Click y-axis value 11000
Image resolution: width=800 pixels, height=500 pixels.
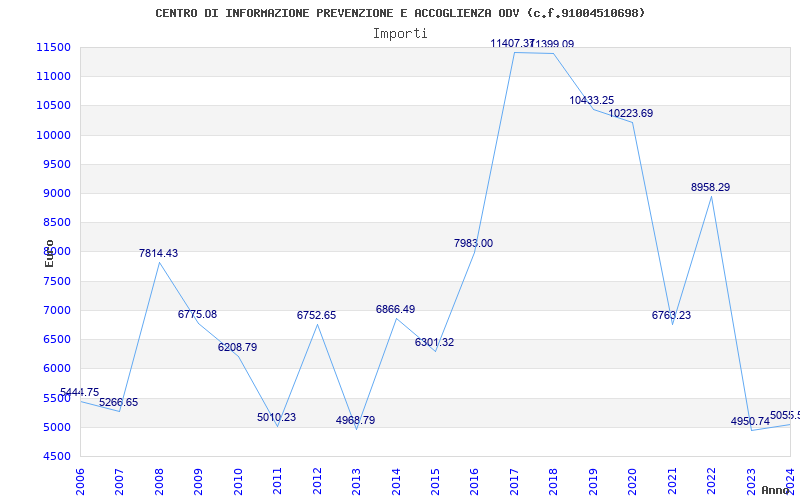coord(53,77)
